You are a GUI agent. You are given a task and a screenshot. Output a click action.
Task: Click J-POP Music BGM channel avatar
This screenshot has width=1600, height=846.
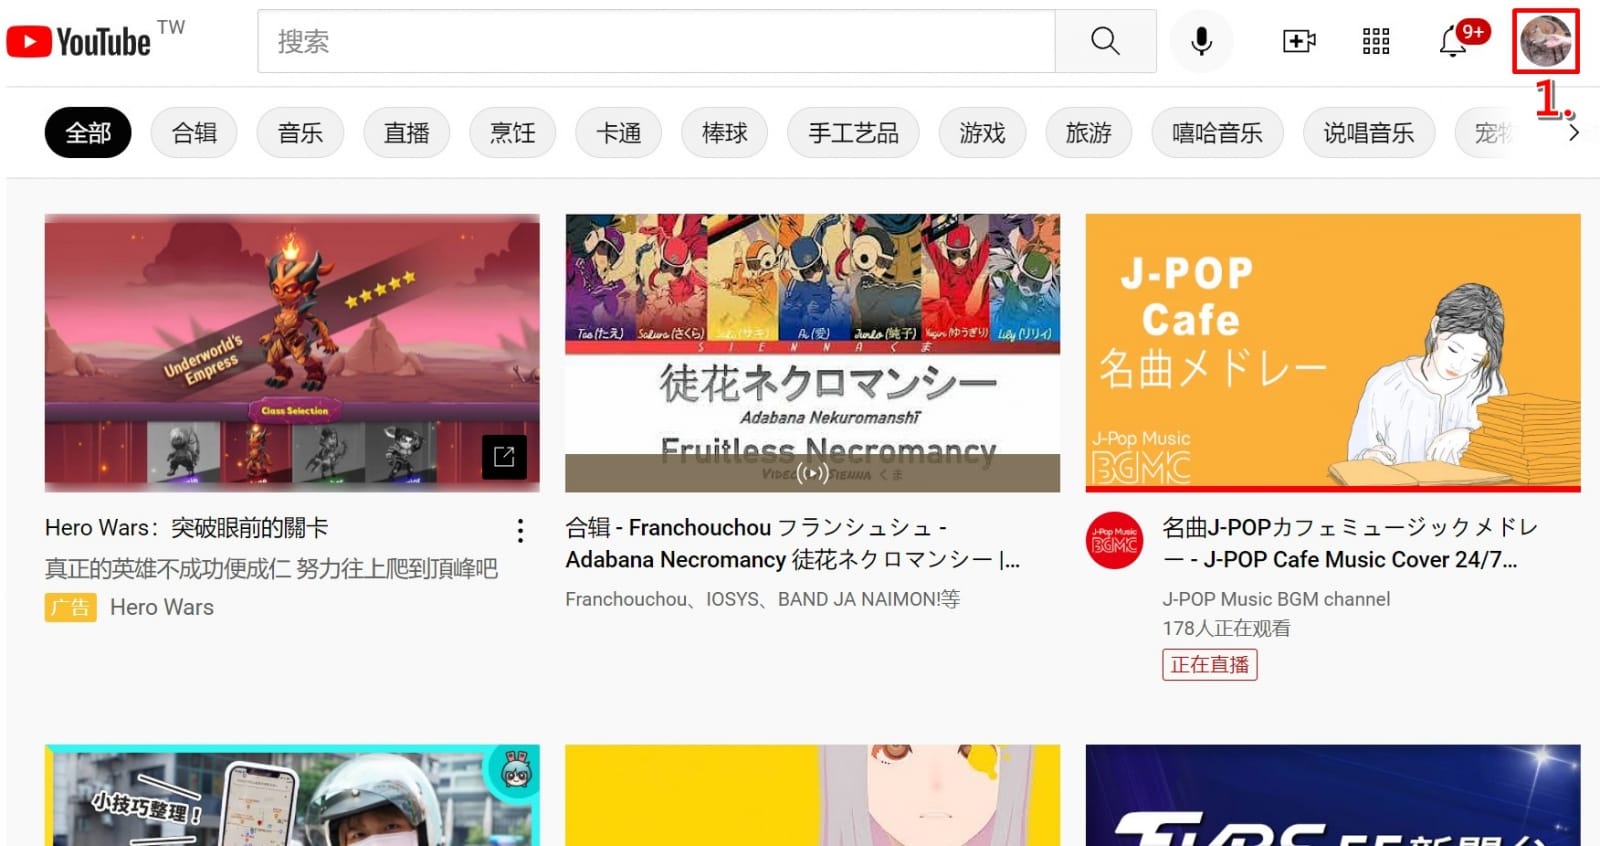click(1114, 541)
